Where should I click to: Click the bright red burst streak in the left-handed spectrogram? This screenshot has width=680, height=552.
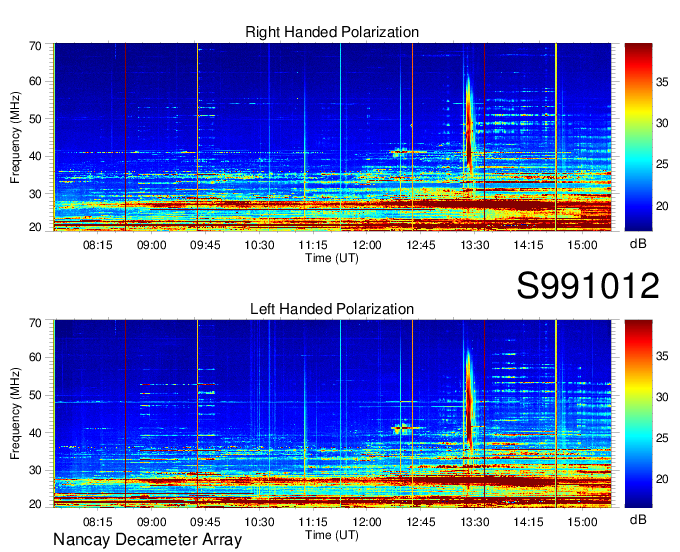(x=469, y=401)
